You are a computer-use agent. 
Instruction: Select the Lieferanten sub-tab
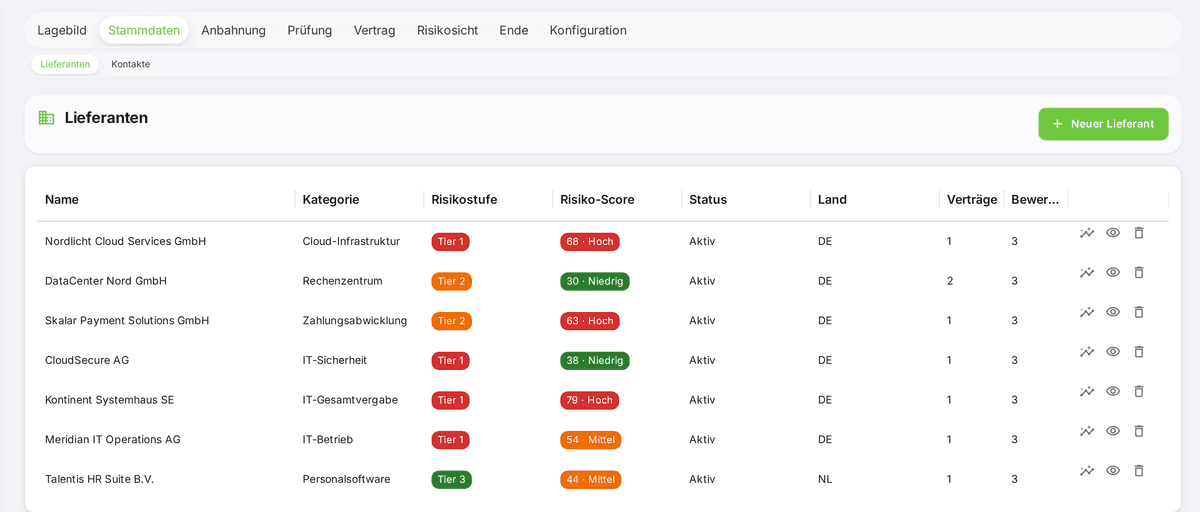pyautogui.click(x=65, y=64)
